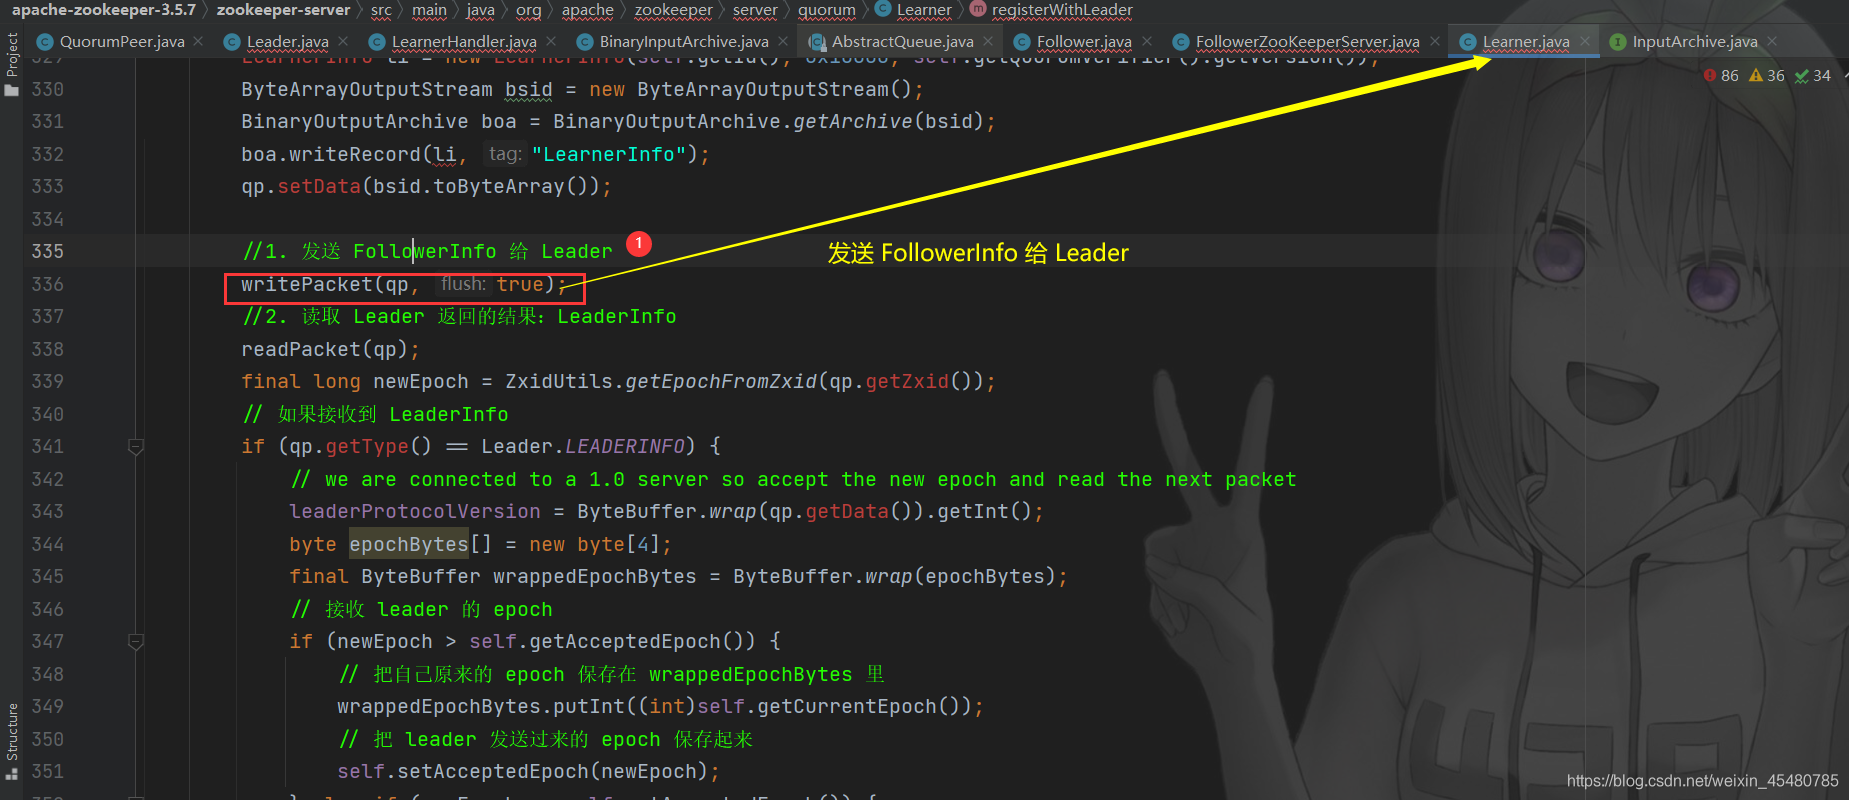
Task: Click BinaryOutputArchive.getArchive on line 331
Action: 733,121
